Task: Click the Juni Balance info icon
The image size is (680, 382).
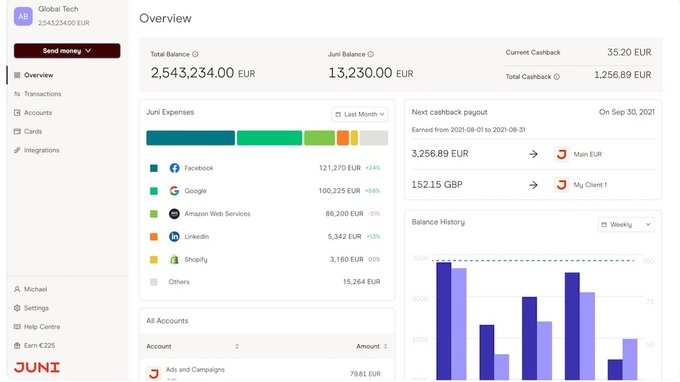Action: click(x=371, y=54)
